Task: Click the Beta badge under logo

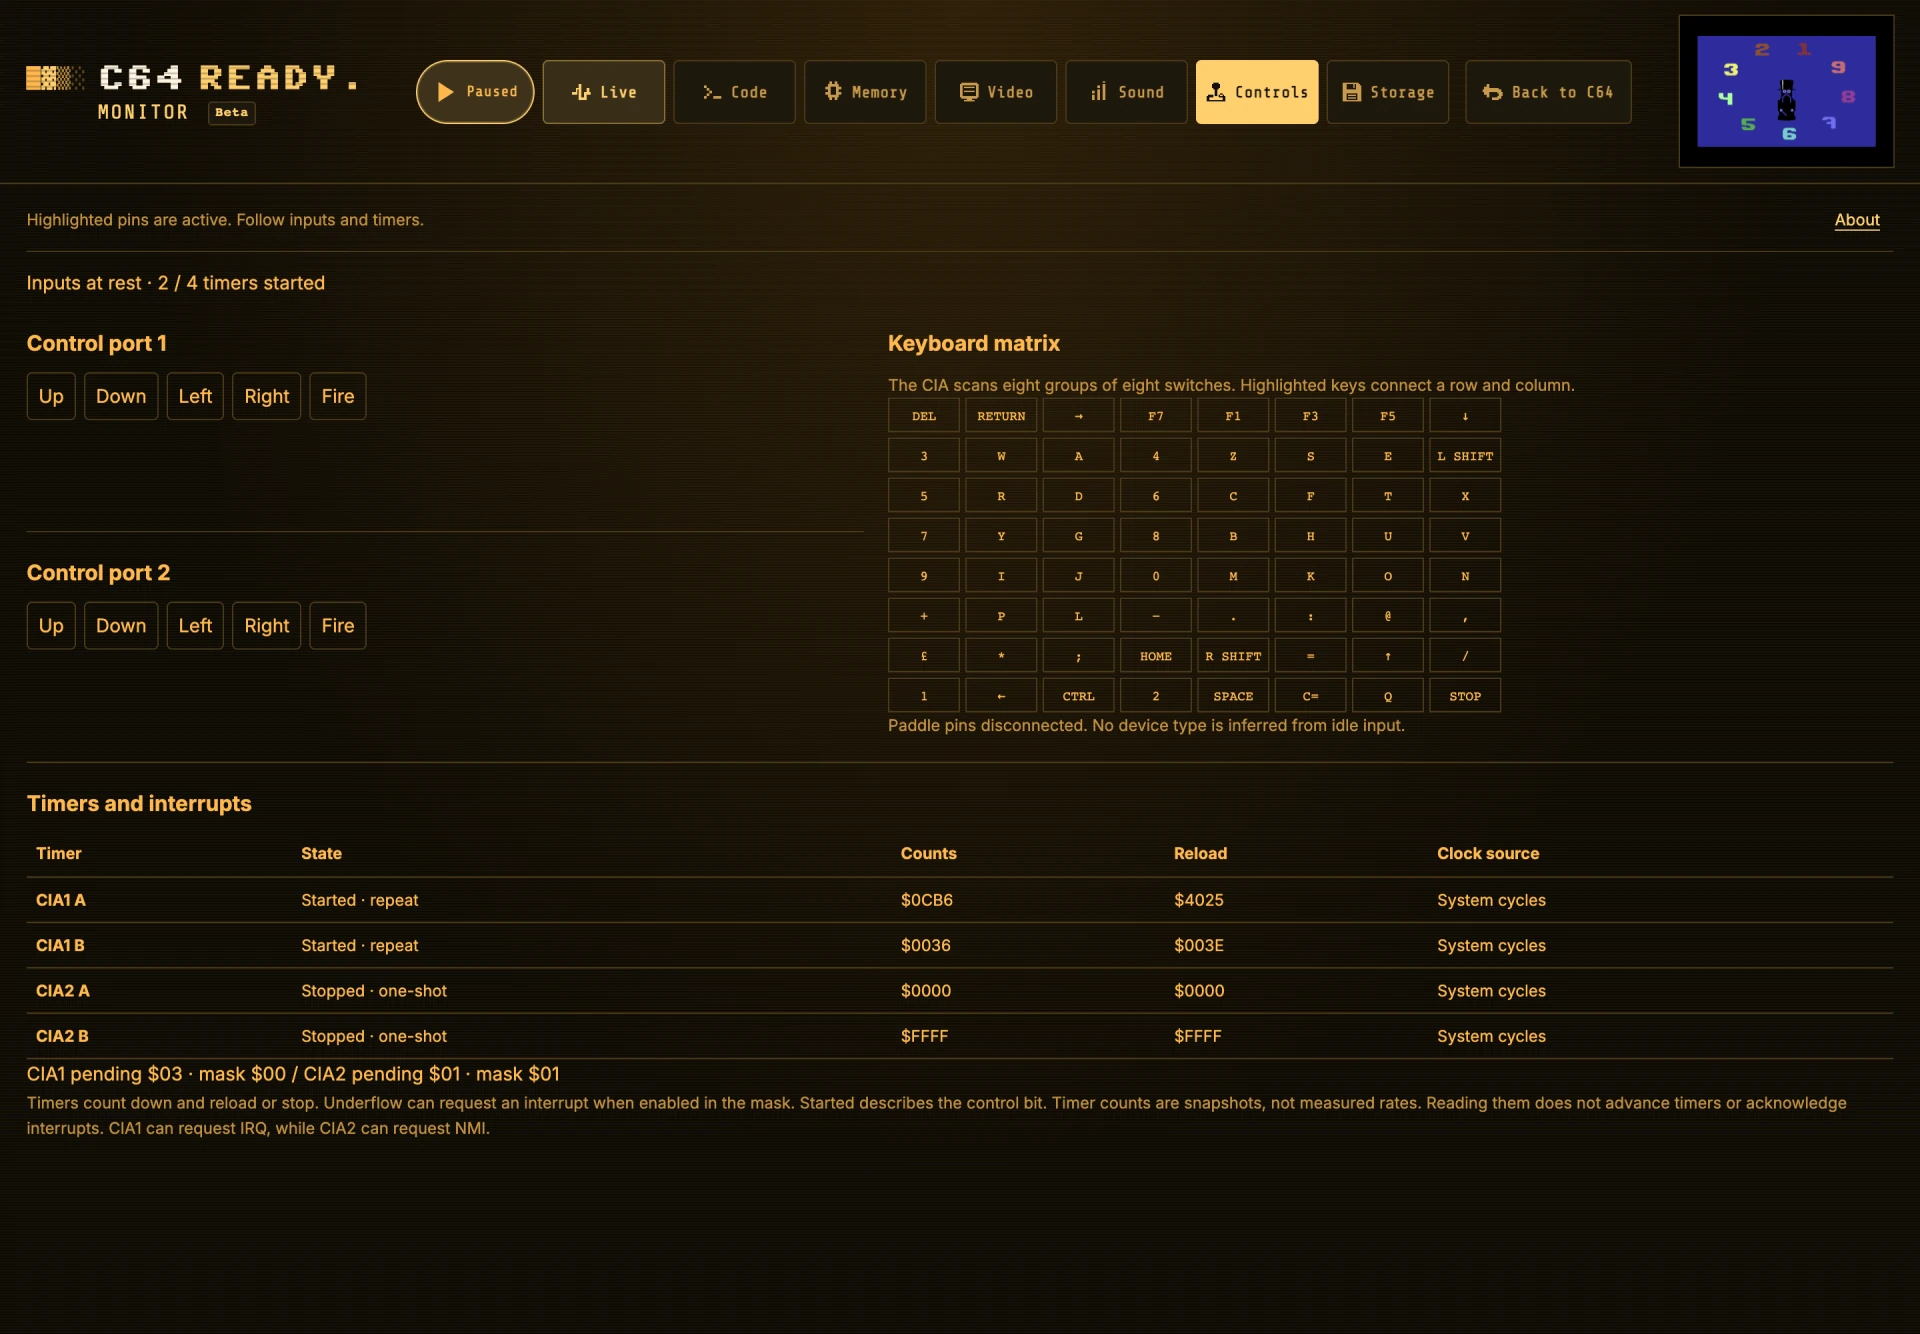Action: pos(232,113)
